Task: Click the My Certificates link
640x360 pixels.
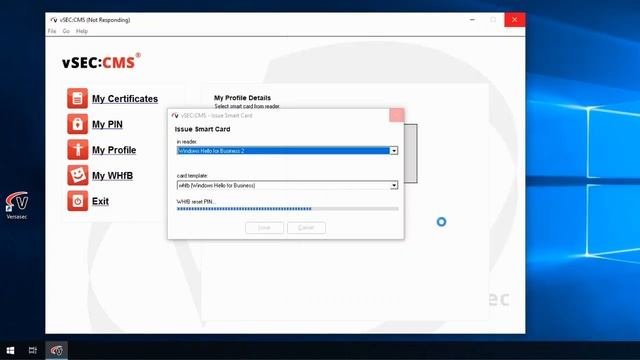Action: (125, 99)
